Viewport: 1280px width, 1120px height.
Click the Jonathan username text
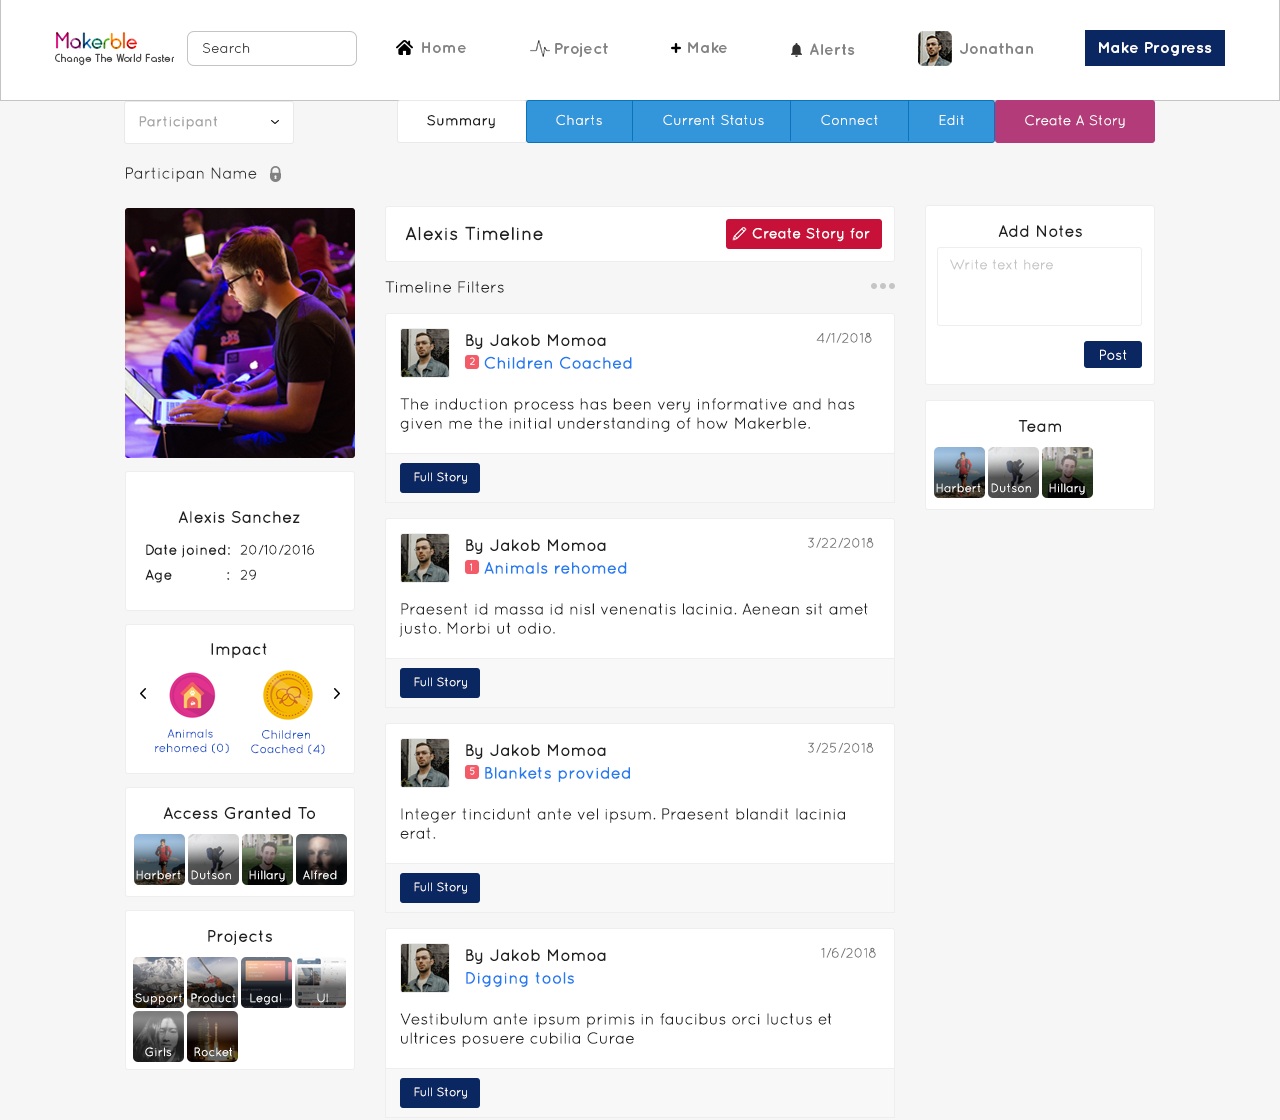coord(997,49)
